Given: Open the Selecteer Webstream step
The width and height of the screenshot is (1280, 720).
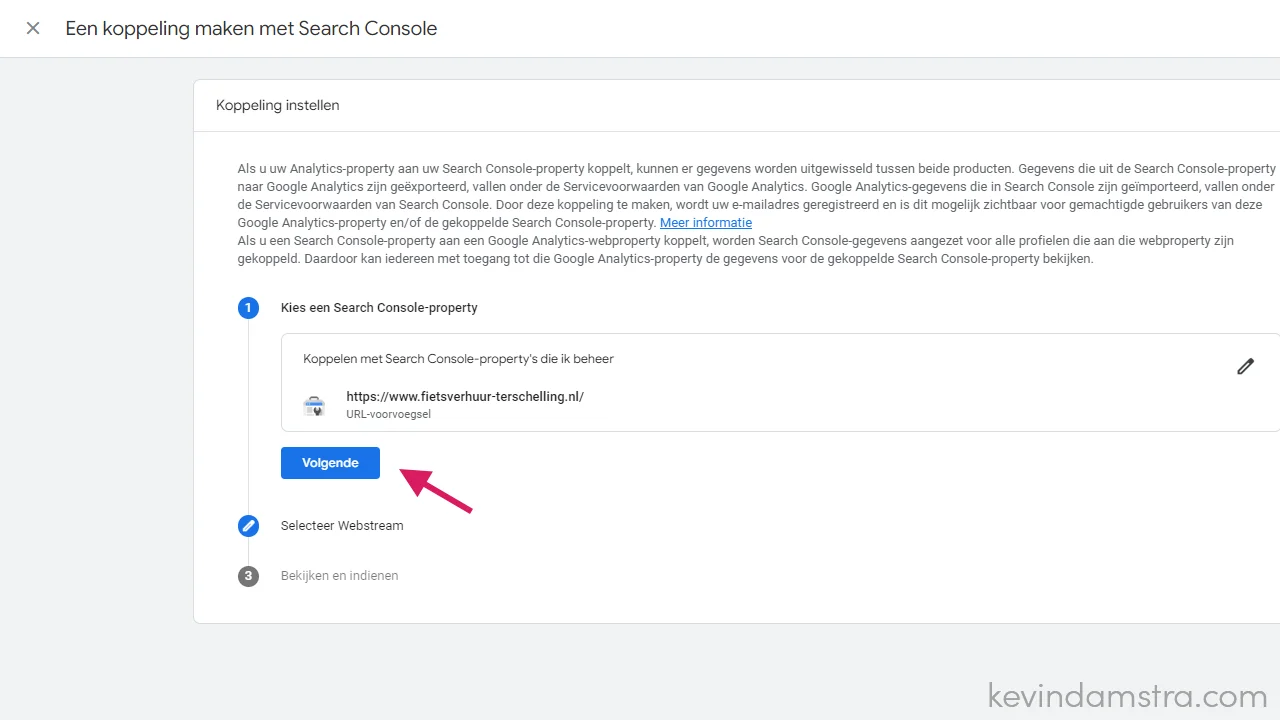Looking at the screenshot, I should pyautogui.click(x=342, y=525).
